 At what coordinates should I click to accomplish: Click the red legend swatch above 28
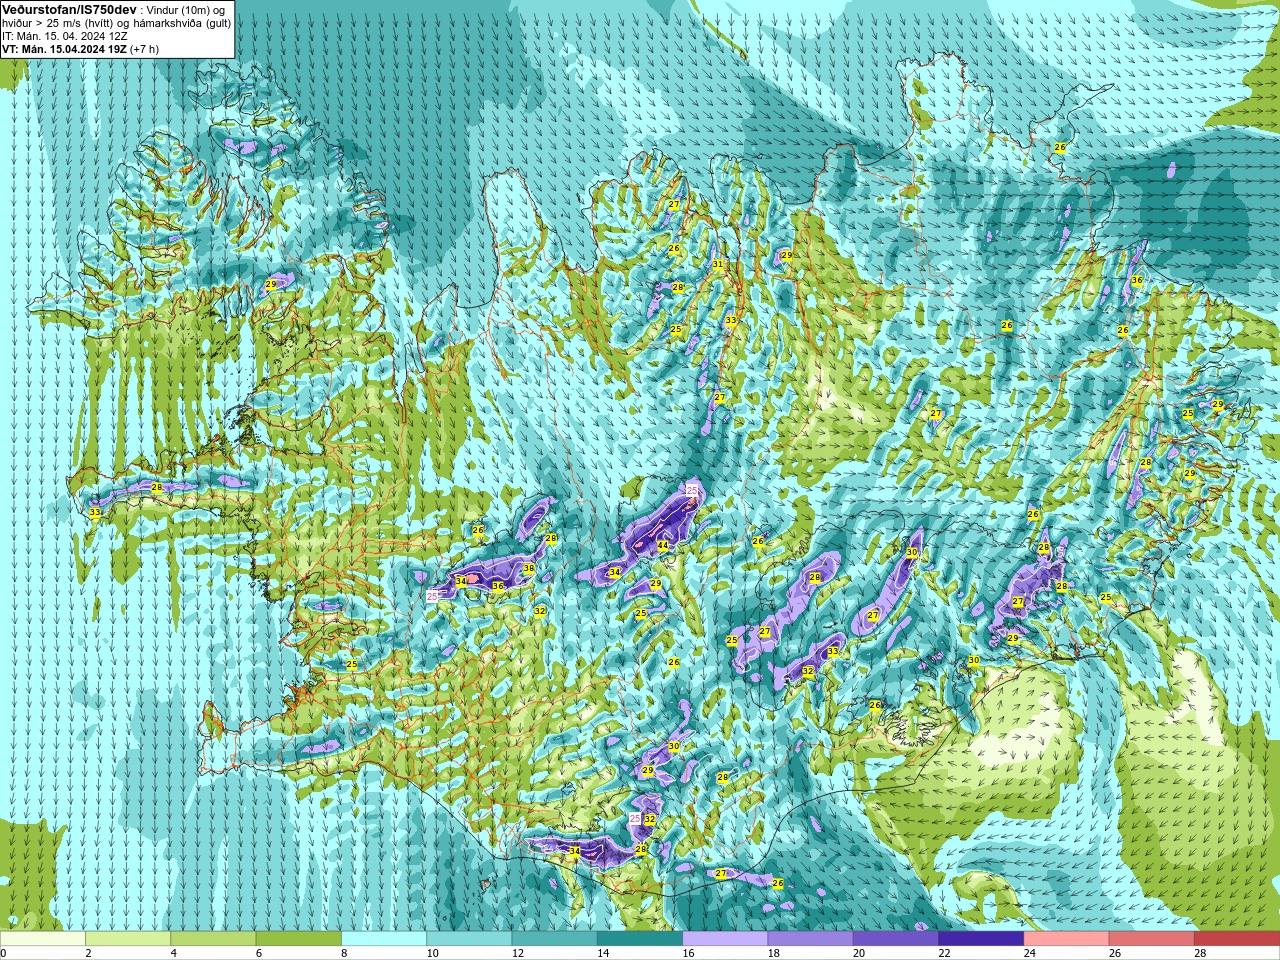(1237, 939)
